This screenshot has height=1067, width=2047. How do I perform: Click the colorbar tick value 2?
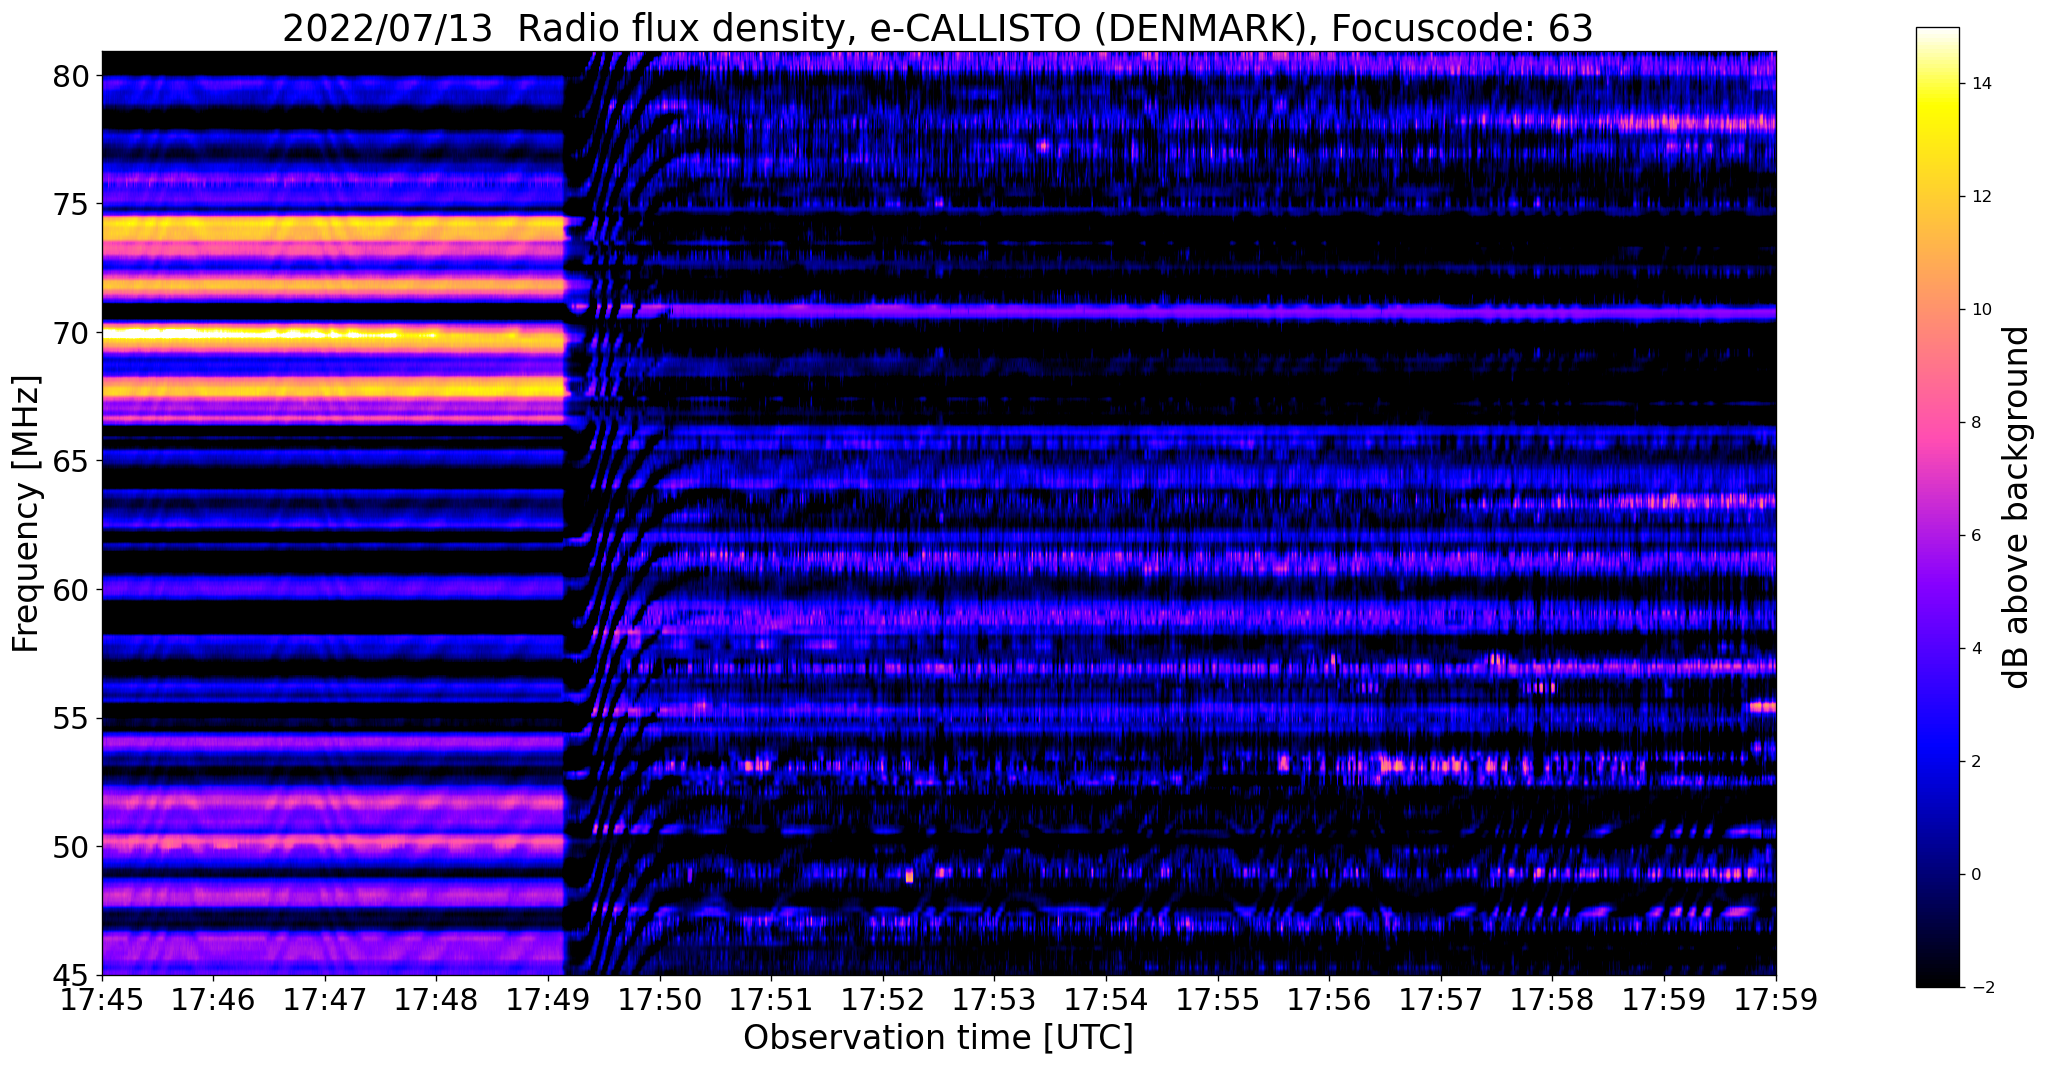point(1975,762)
